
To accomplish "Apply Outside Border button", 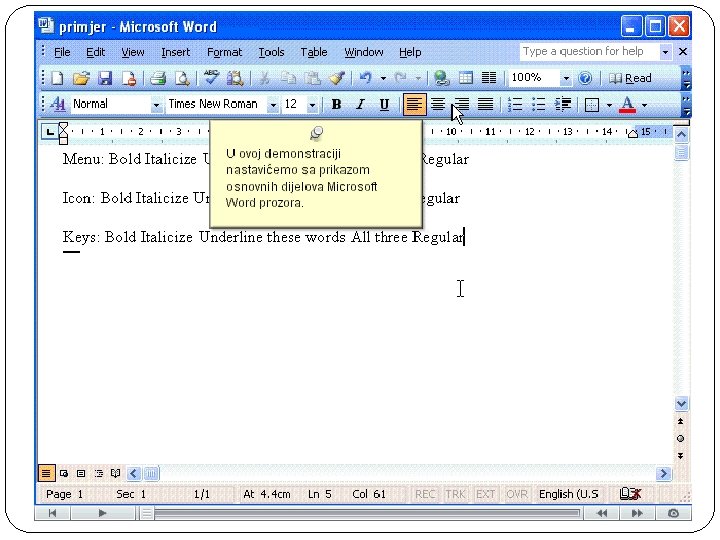I will pyautogui.click(x=592, y=105).
